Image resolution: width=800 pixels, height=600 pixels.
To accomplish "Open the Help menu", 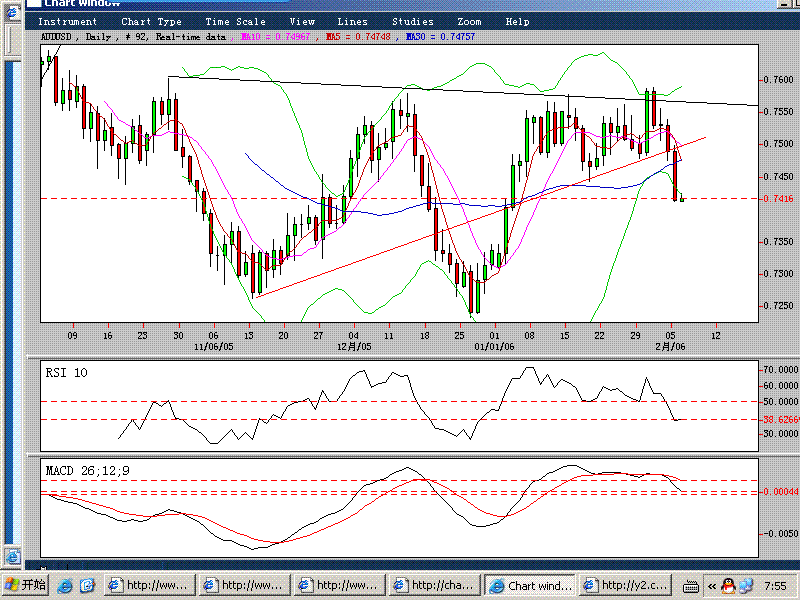I will (517, 21).
